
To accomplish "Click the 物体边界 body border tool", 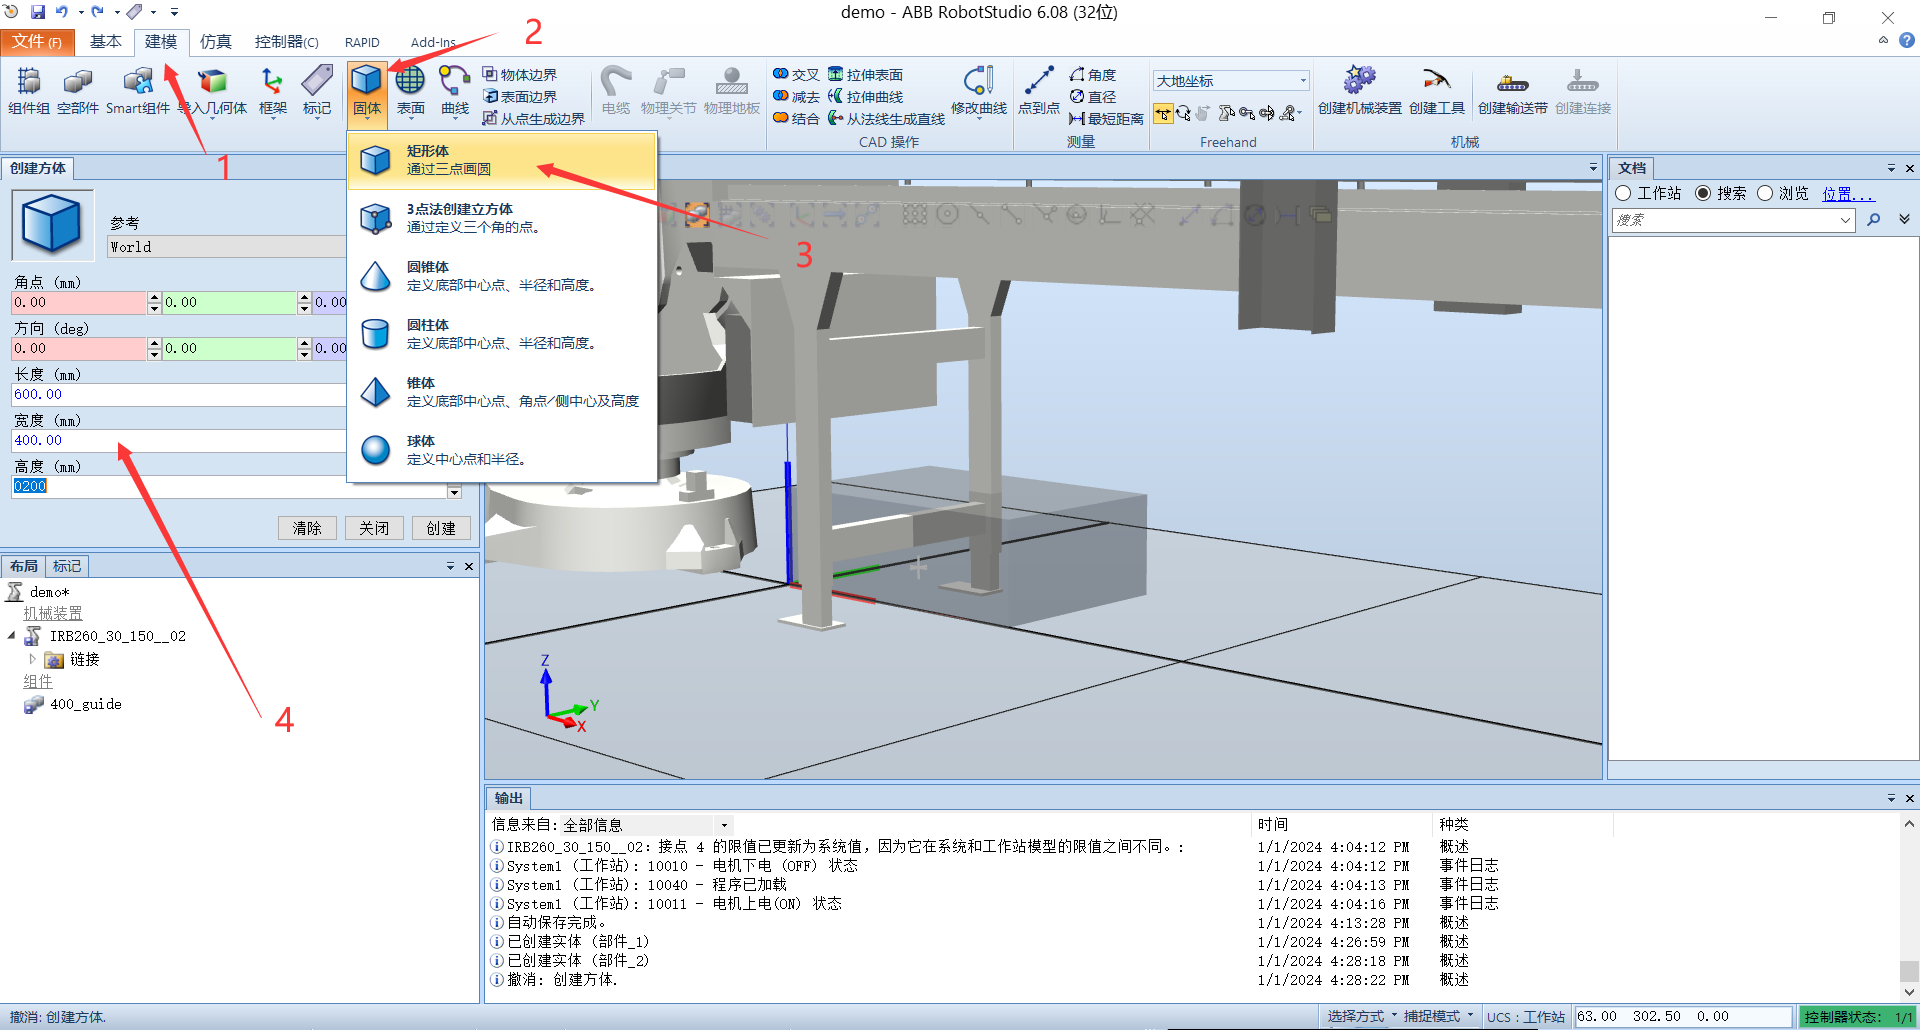I will [520, 75].
